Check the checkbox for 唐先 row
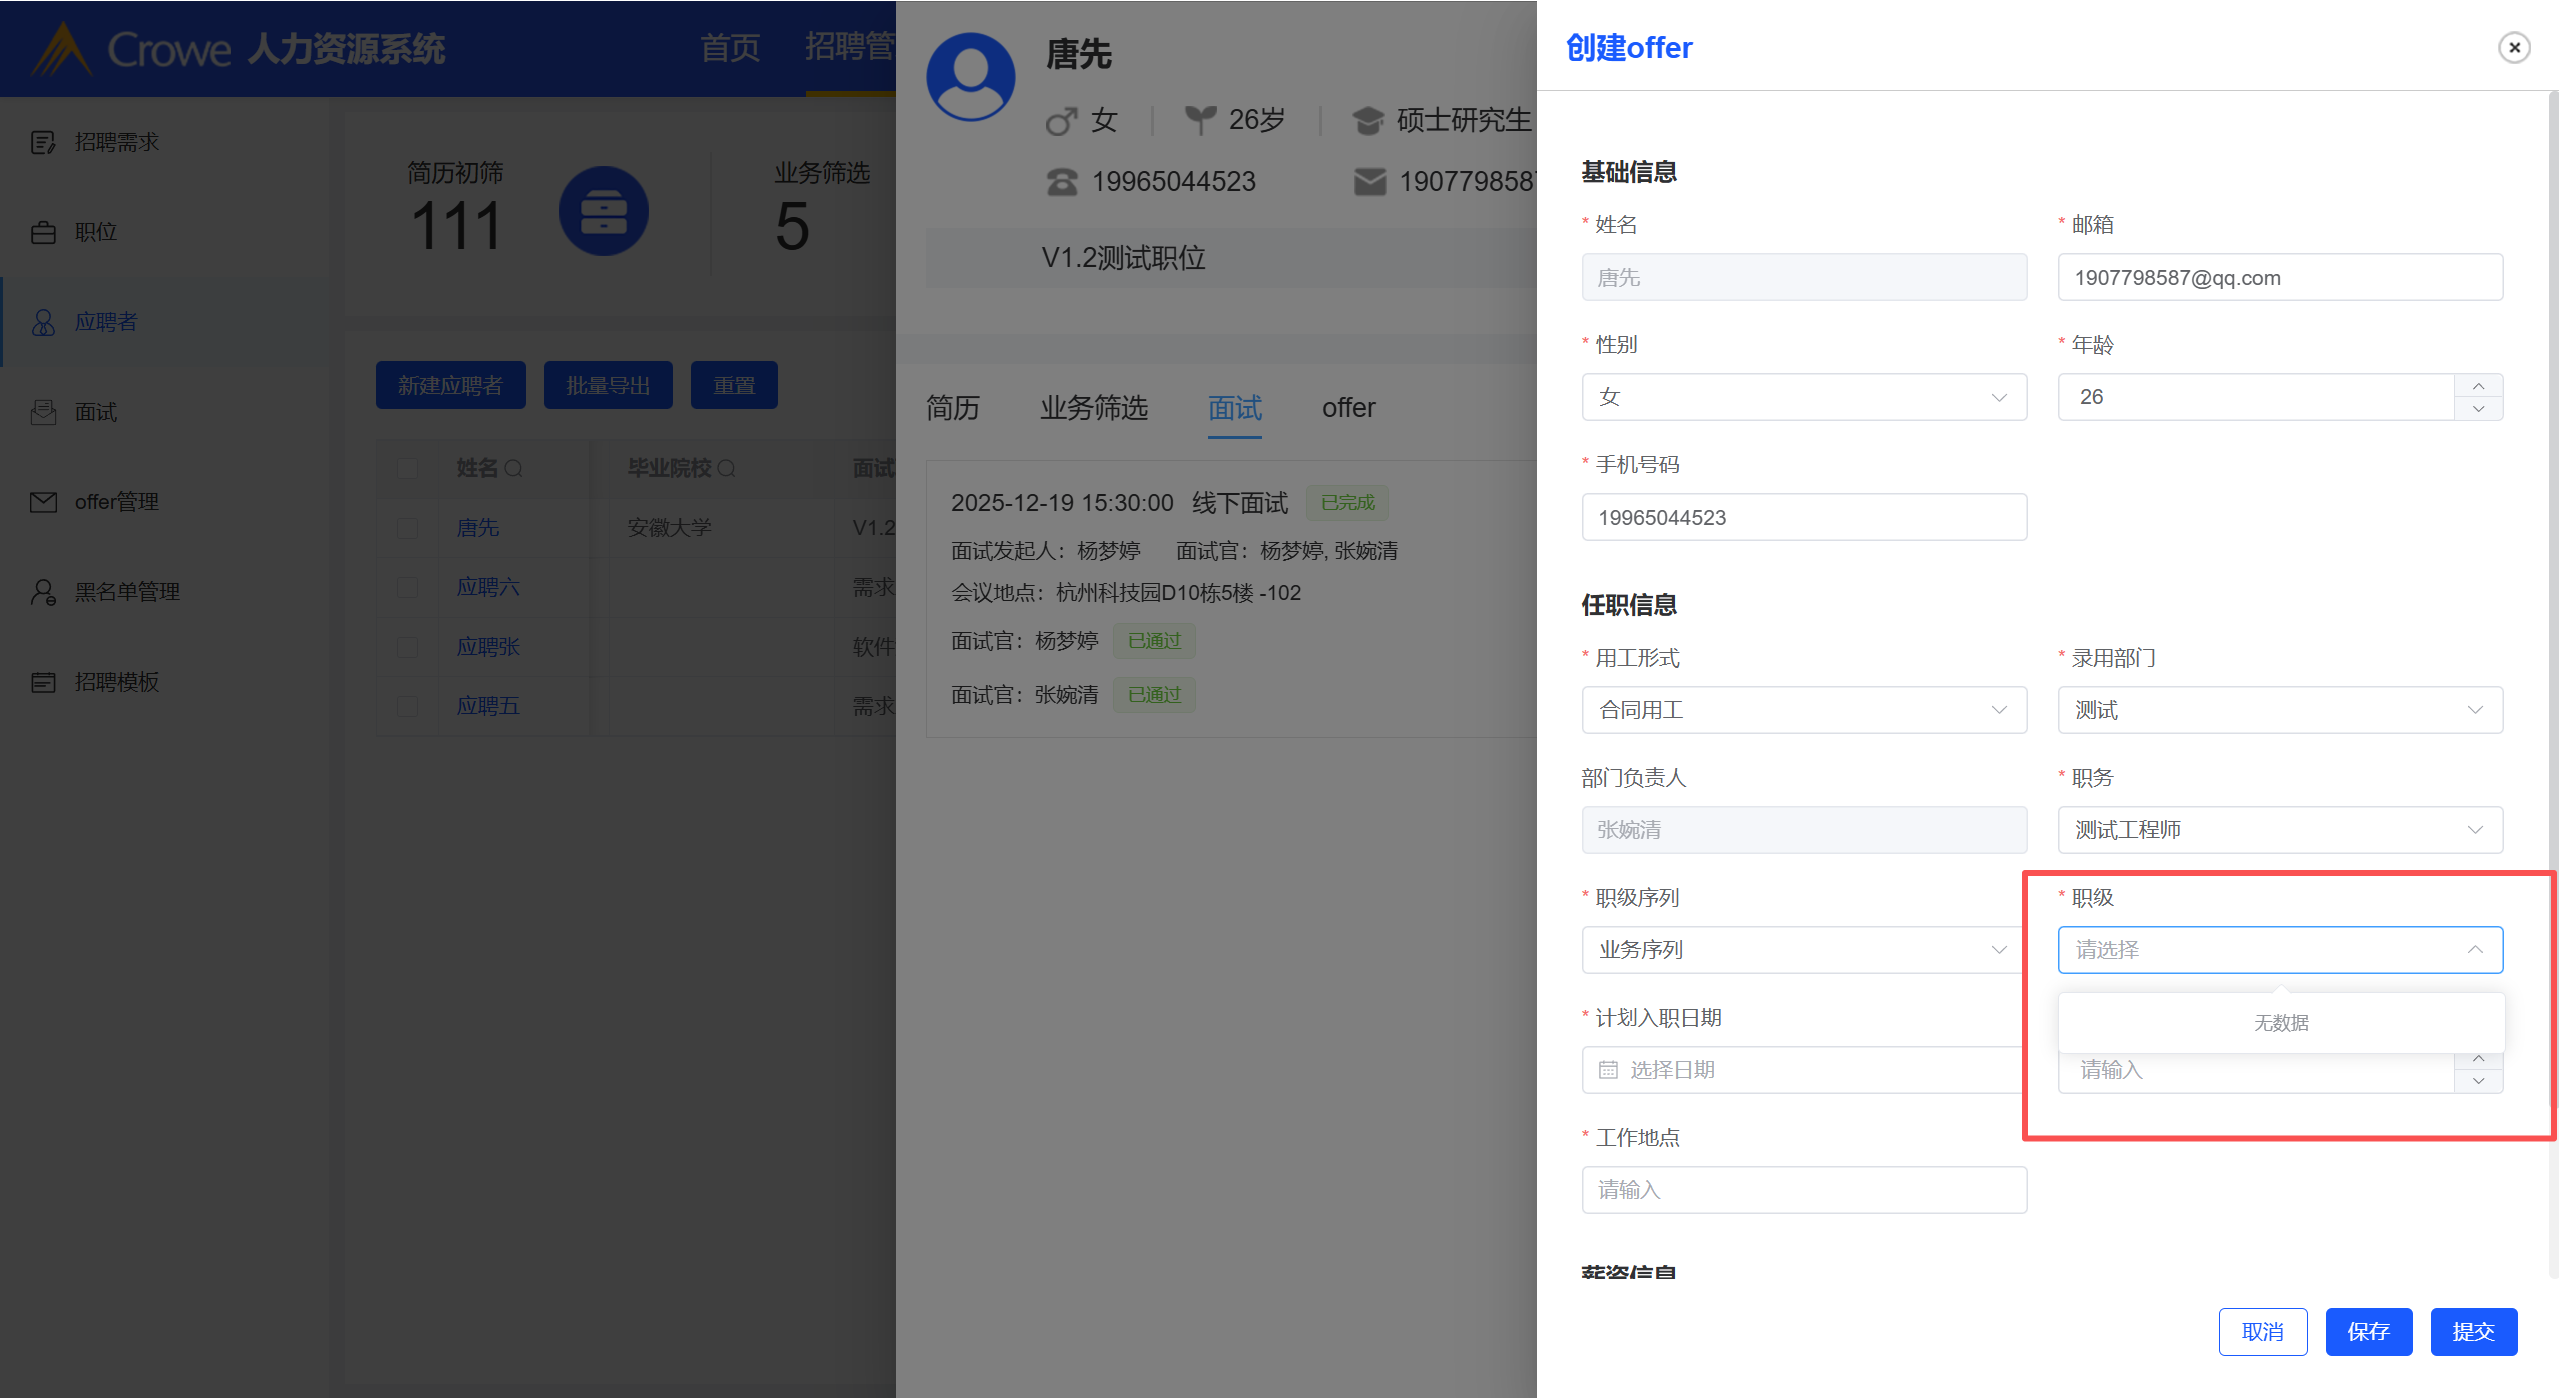 (408, 528)
